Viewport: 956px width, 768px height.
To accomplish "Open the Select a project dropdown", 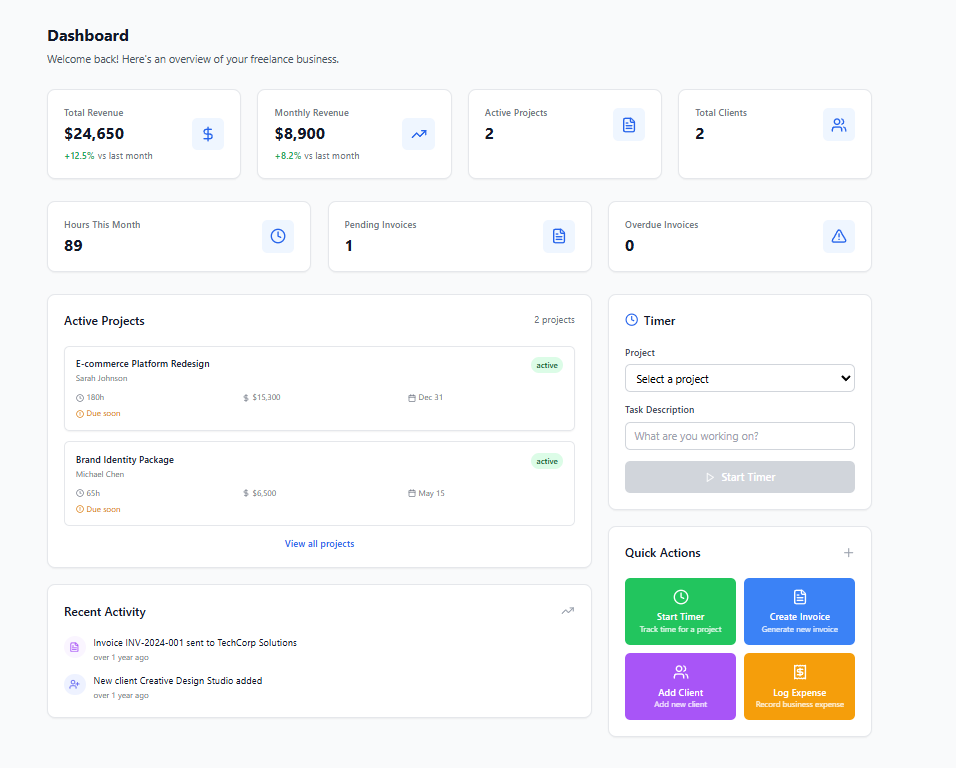I will [x=739, y=379].
